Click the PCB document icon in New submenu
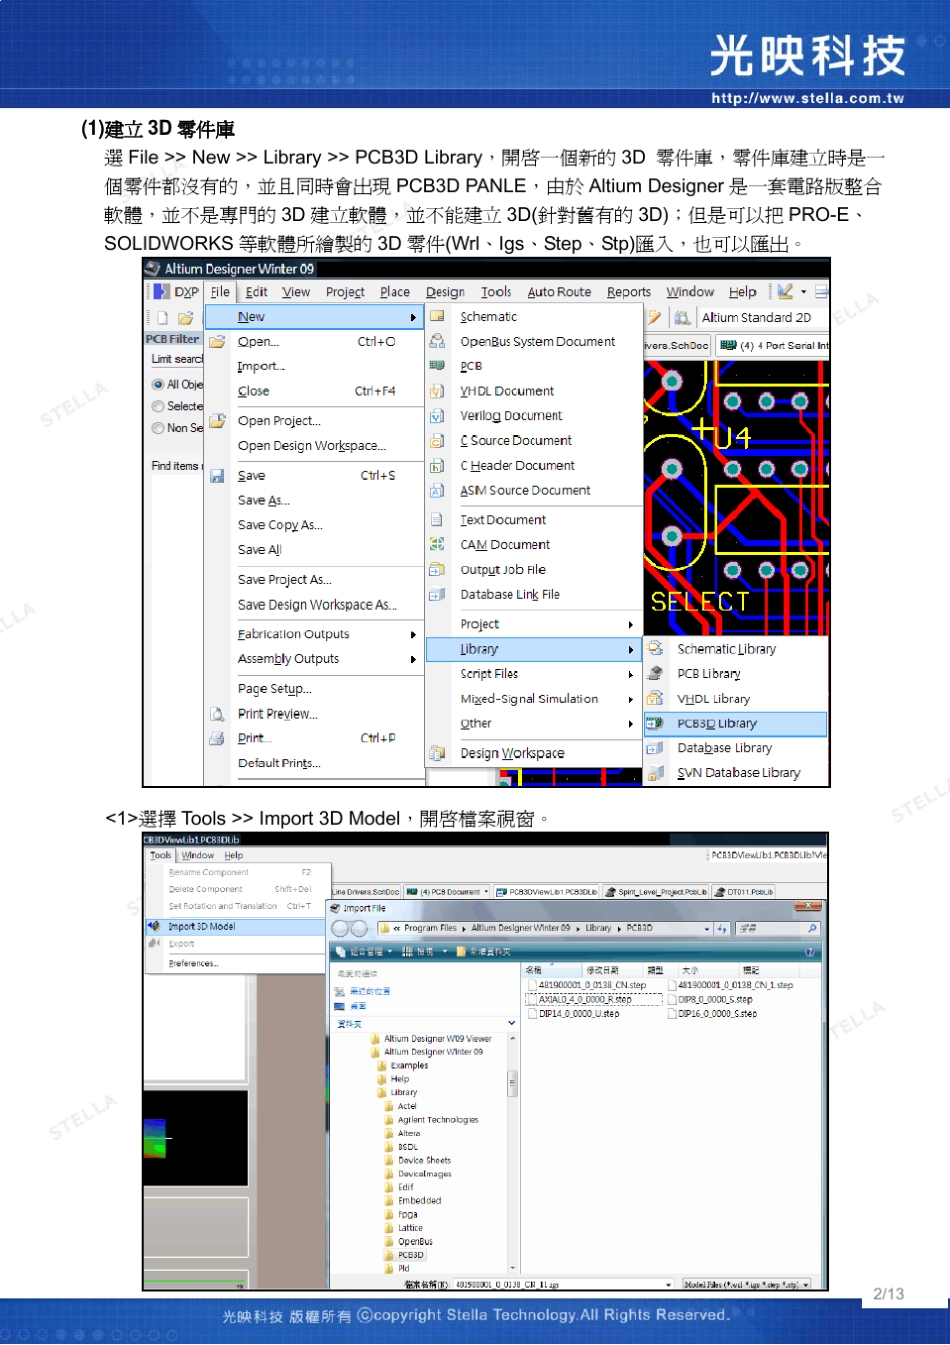 (437, 366)
